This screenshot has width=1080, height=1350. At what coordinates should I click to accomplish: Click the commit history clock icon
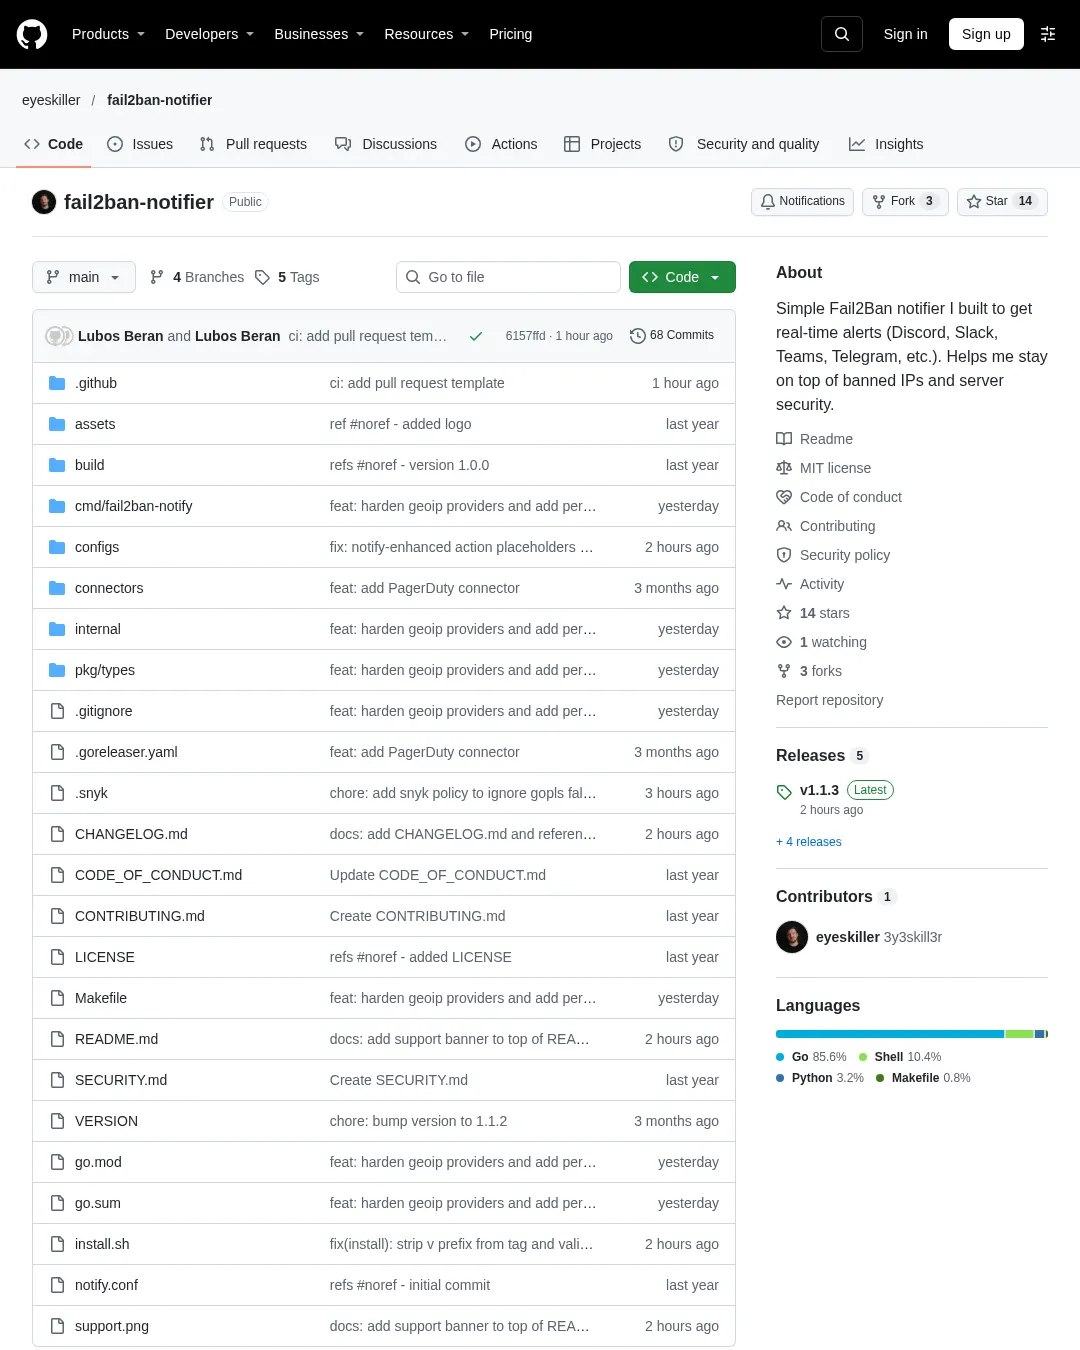(x=637, y=336)
